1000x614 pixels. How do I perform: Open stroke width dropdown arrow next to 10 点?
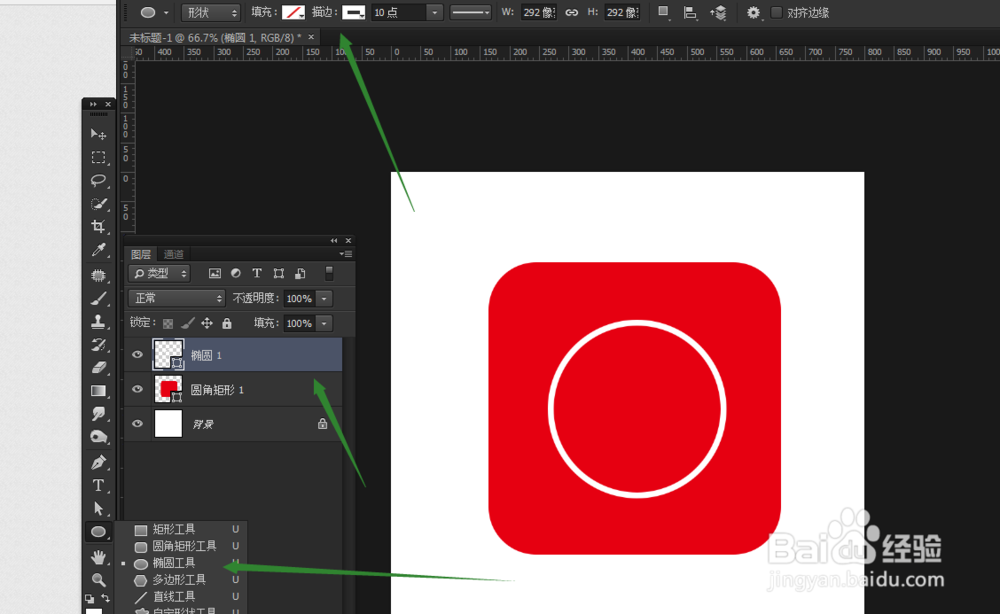(x=435, y=12)
